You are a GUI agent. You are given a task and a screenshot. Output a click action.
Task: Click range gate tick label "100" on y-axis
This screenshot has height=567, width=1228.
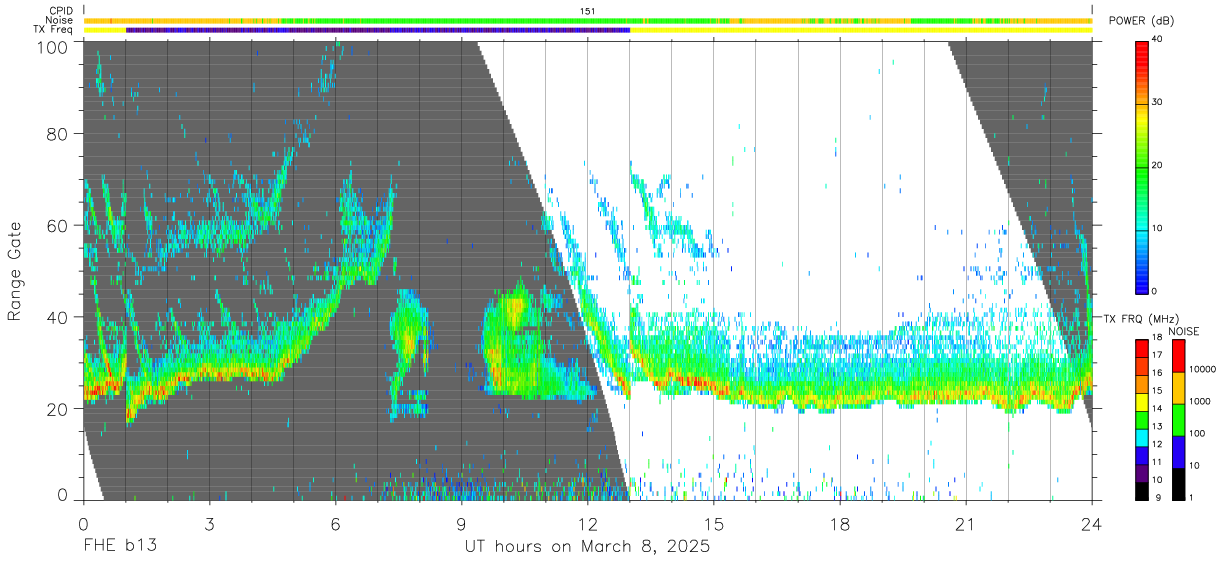click(54, 46)
